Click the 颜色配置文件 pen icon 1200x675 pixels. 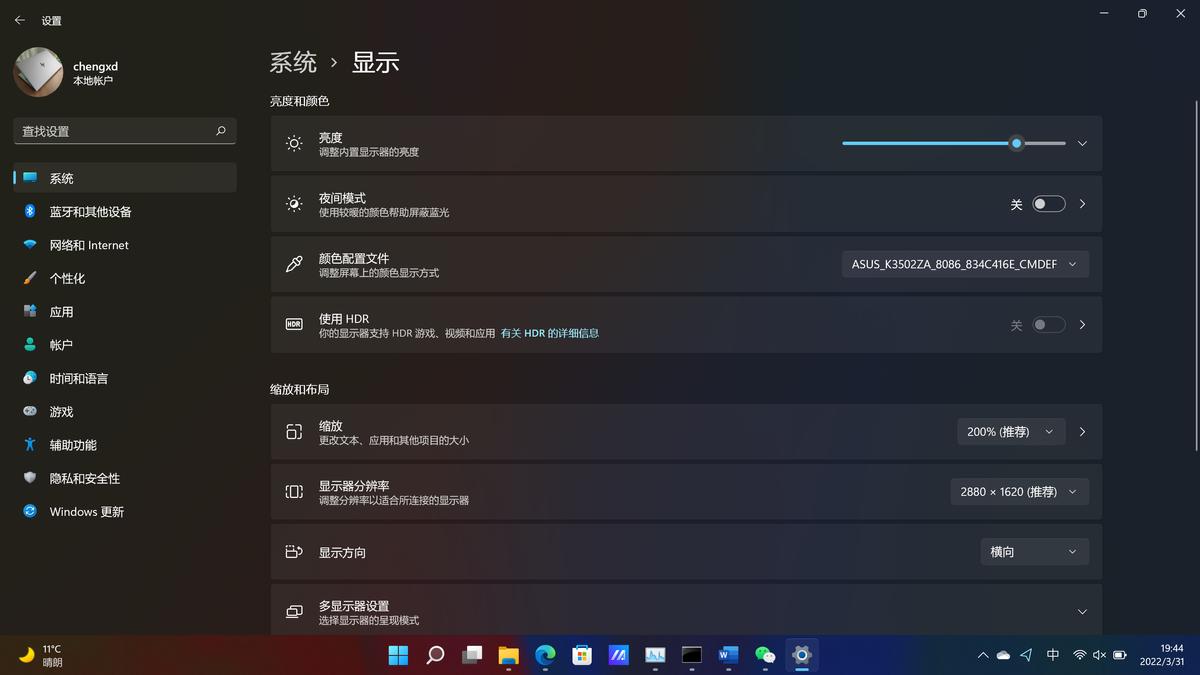click(x=293, y=263)
